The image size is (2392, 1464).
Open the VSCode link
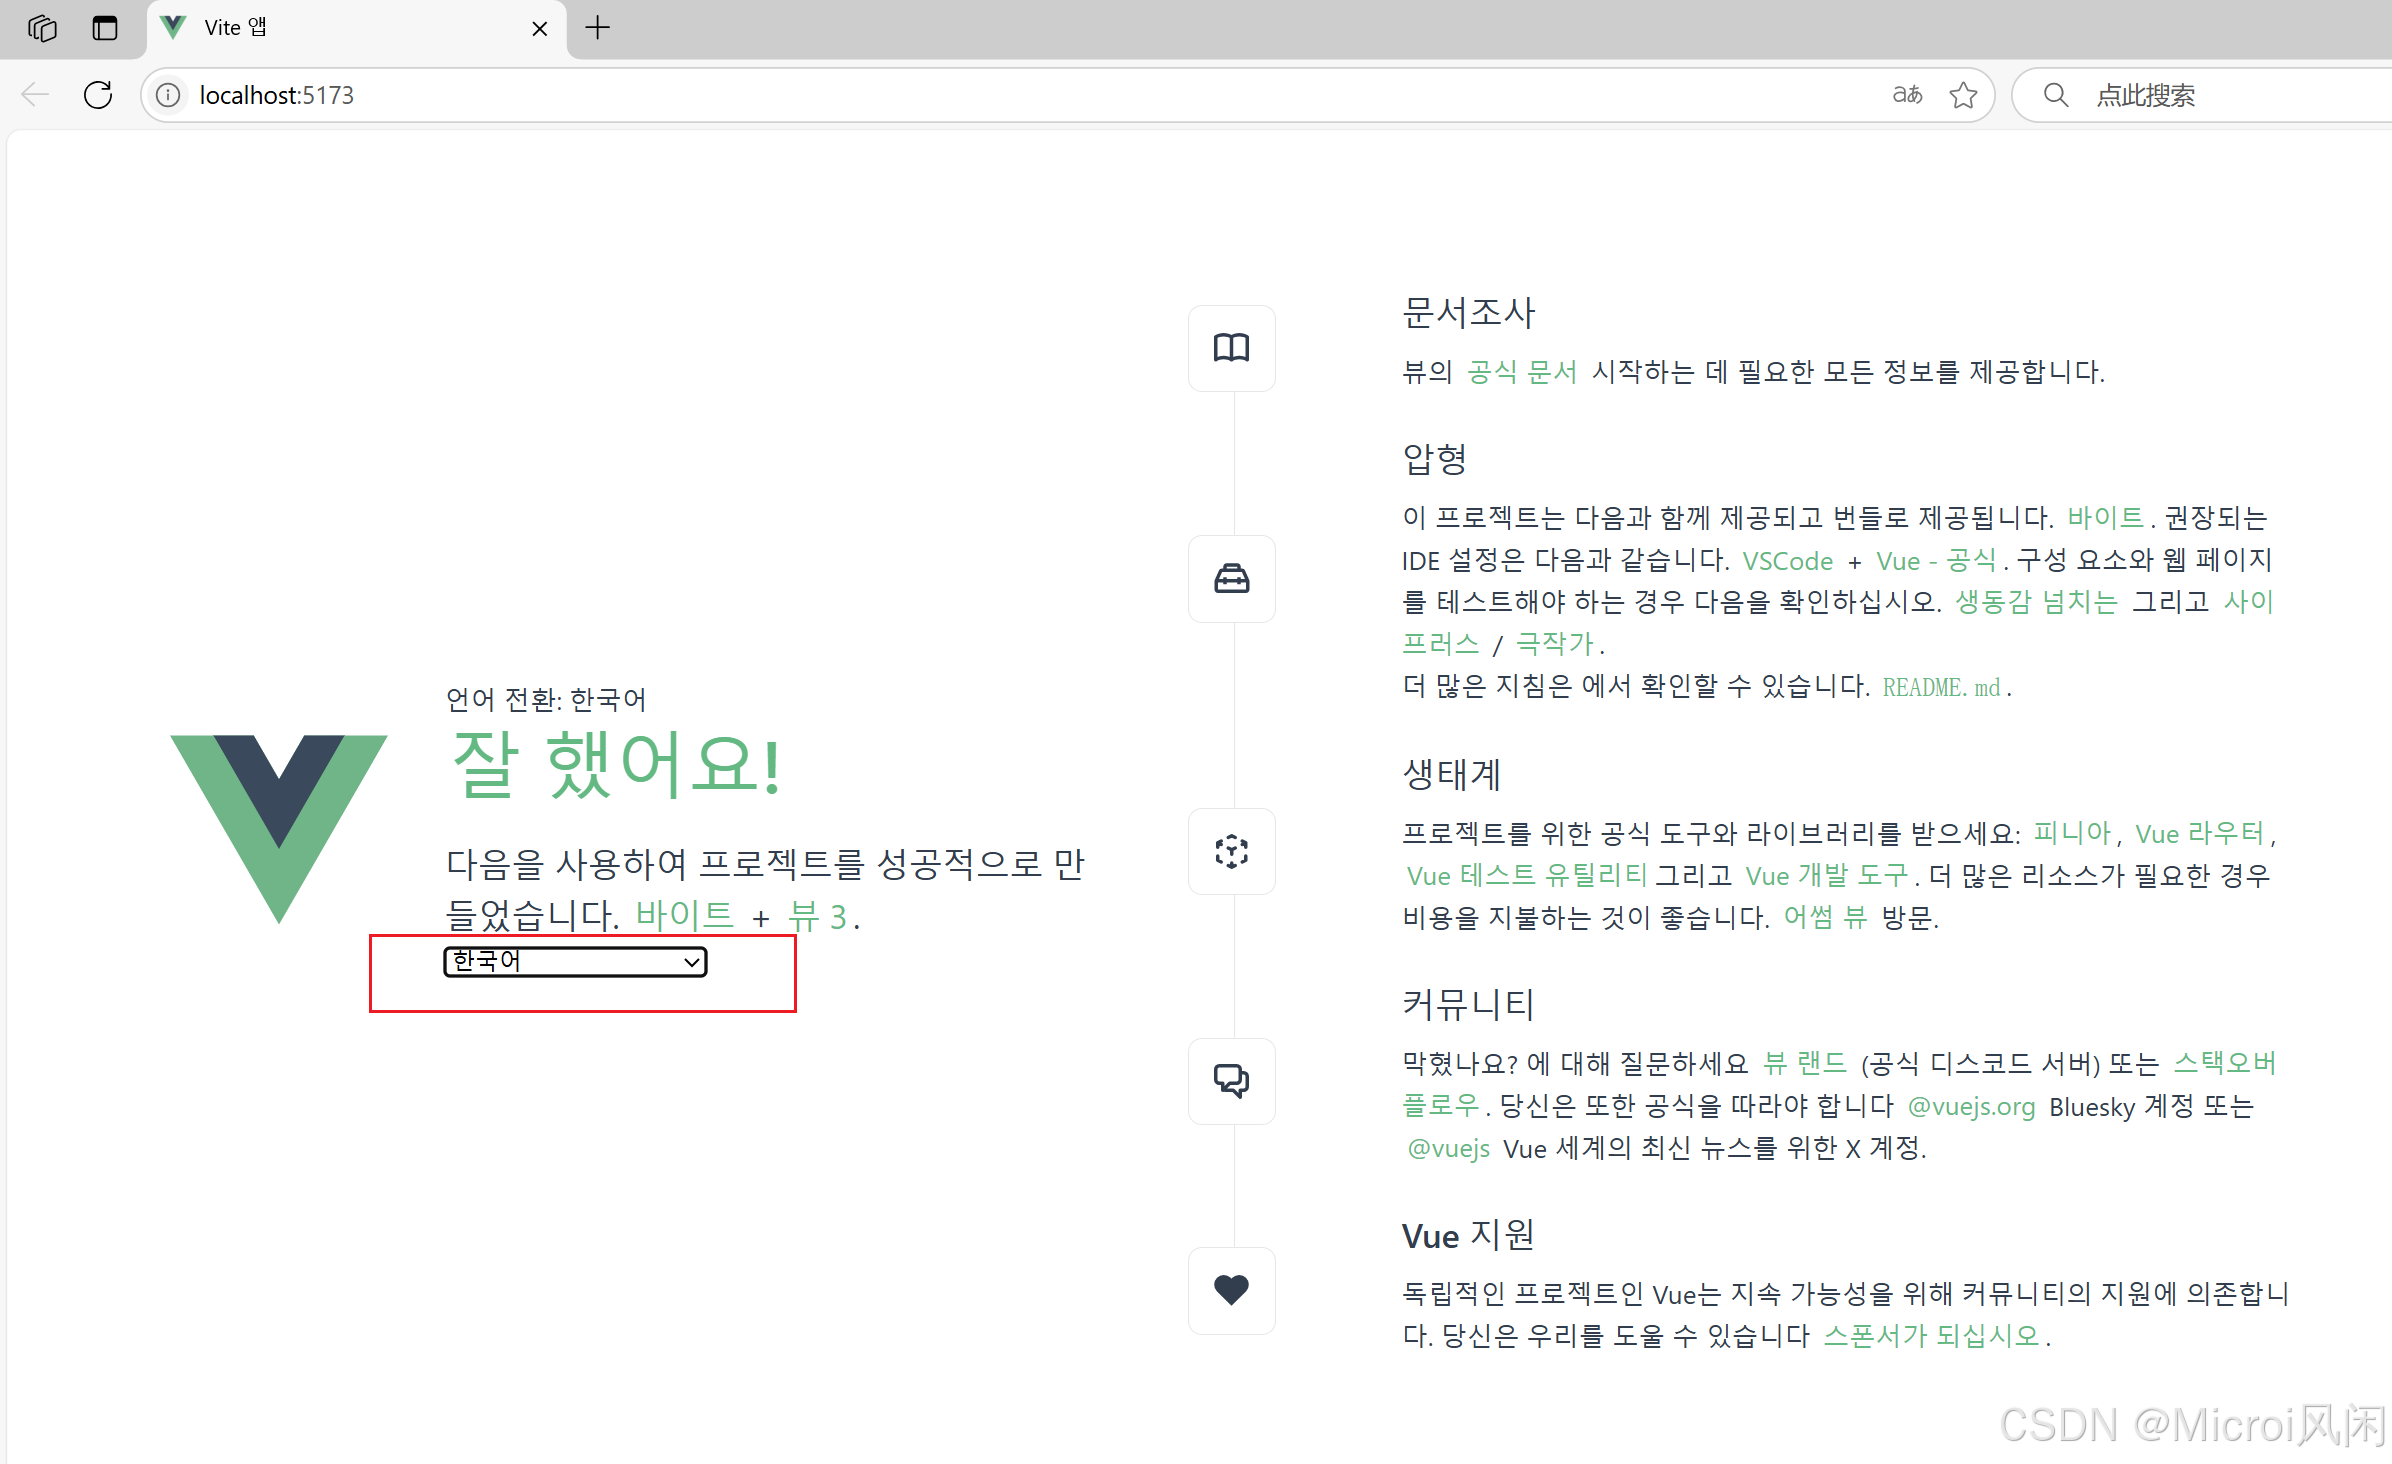point(1787,561)
